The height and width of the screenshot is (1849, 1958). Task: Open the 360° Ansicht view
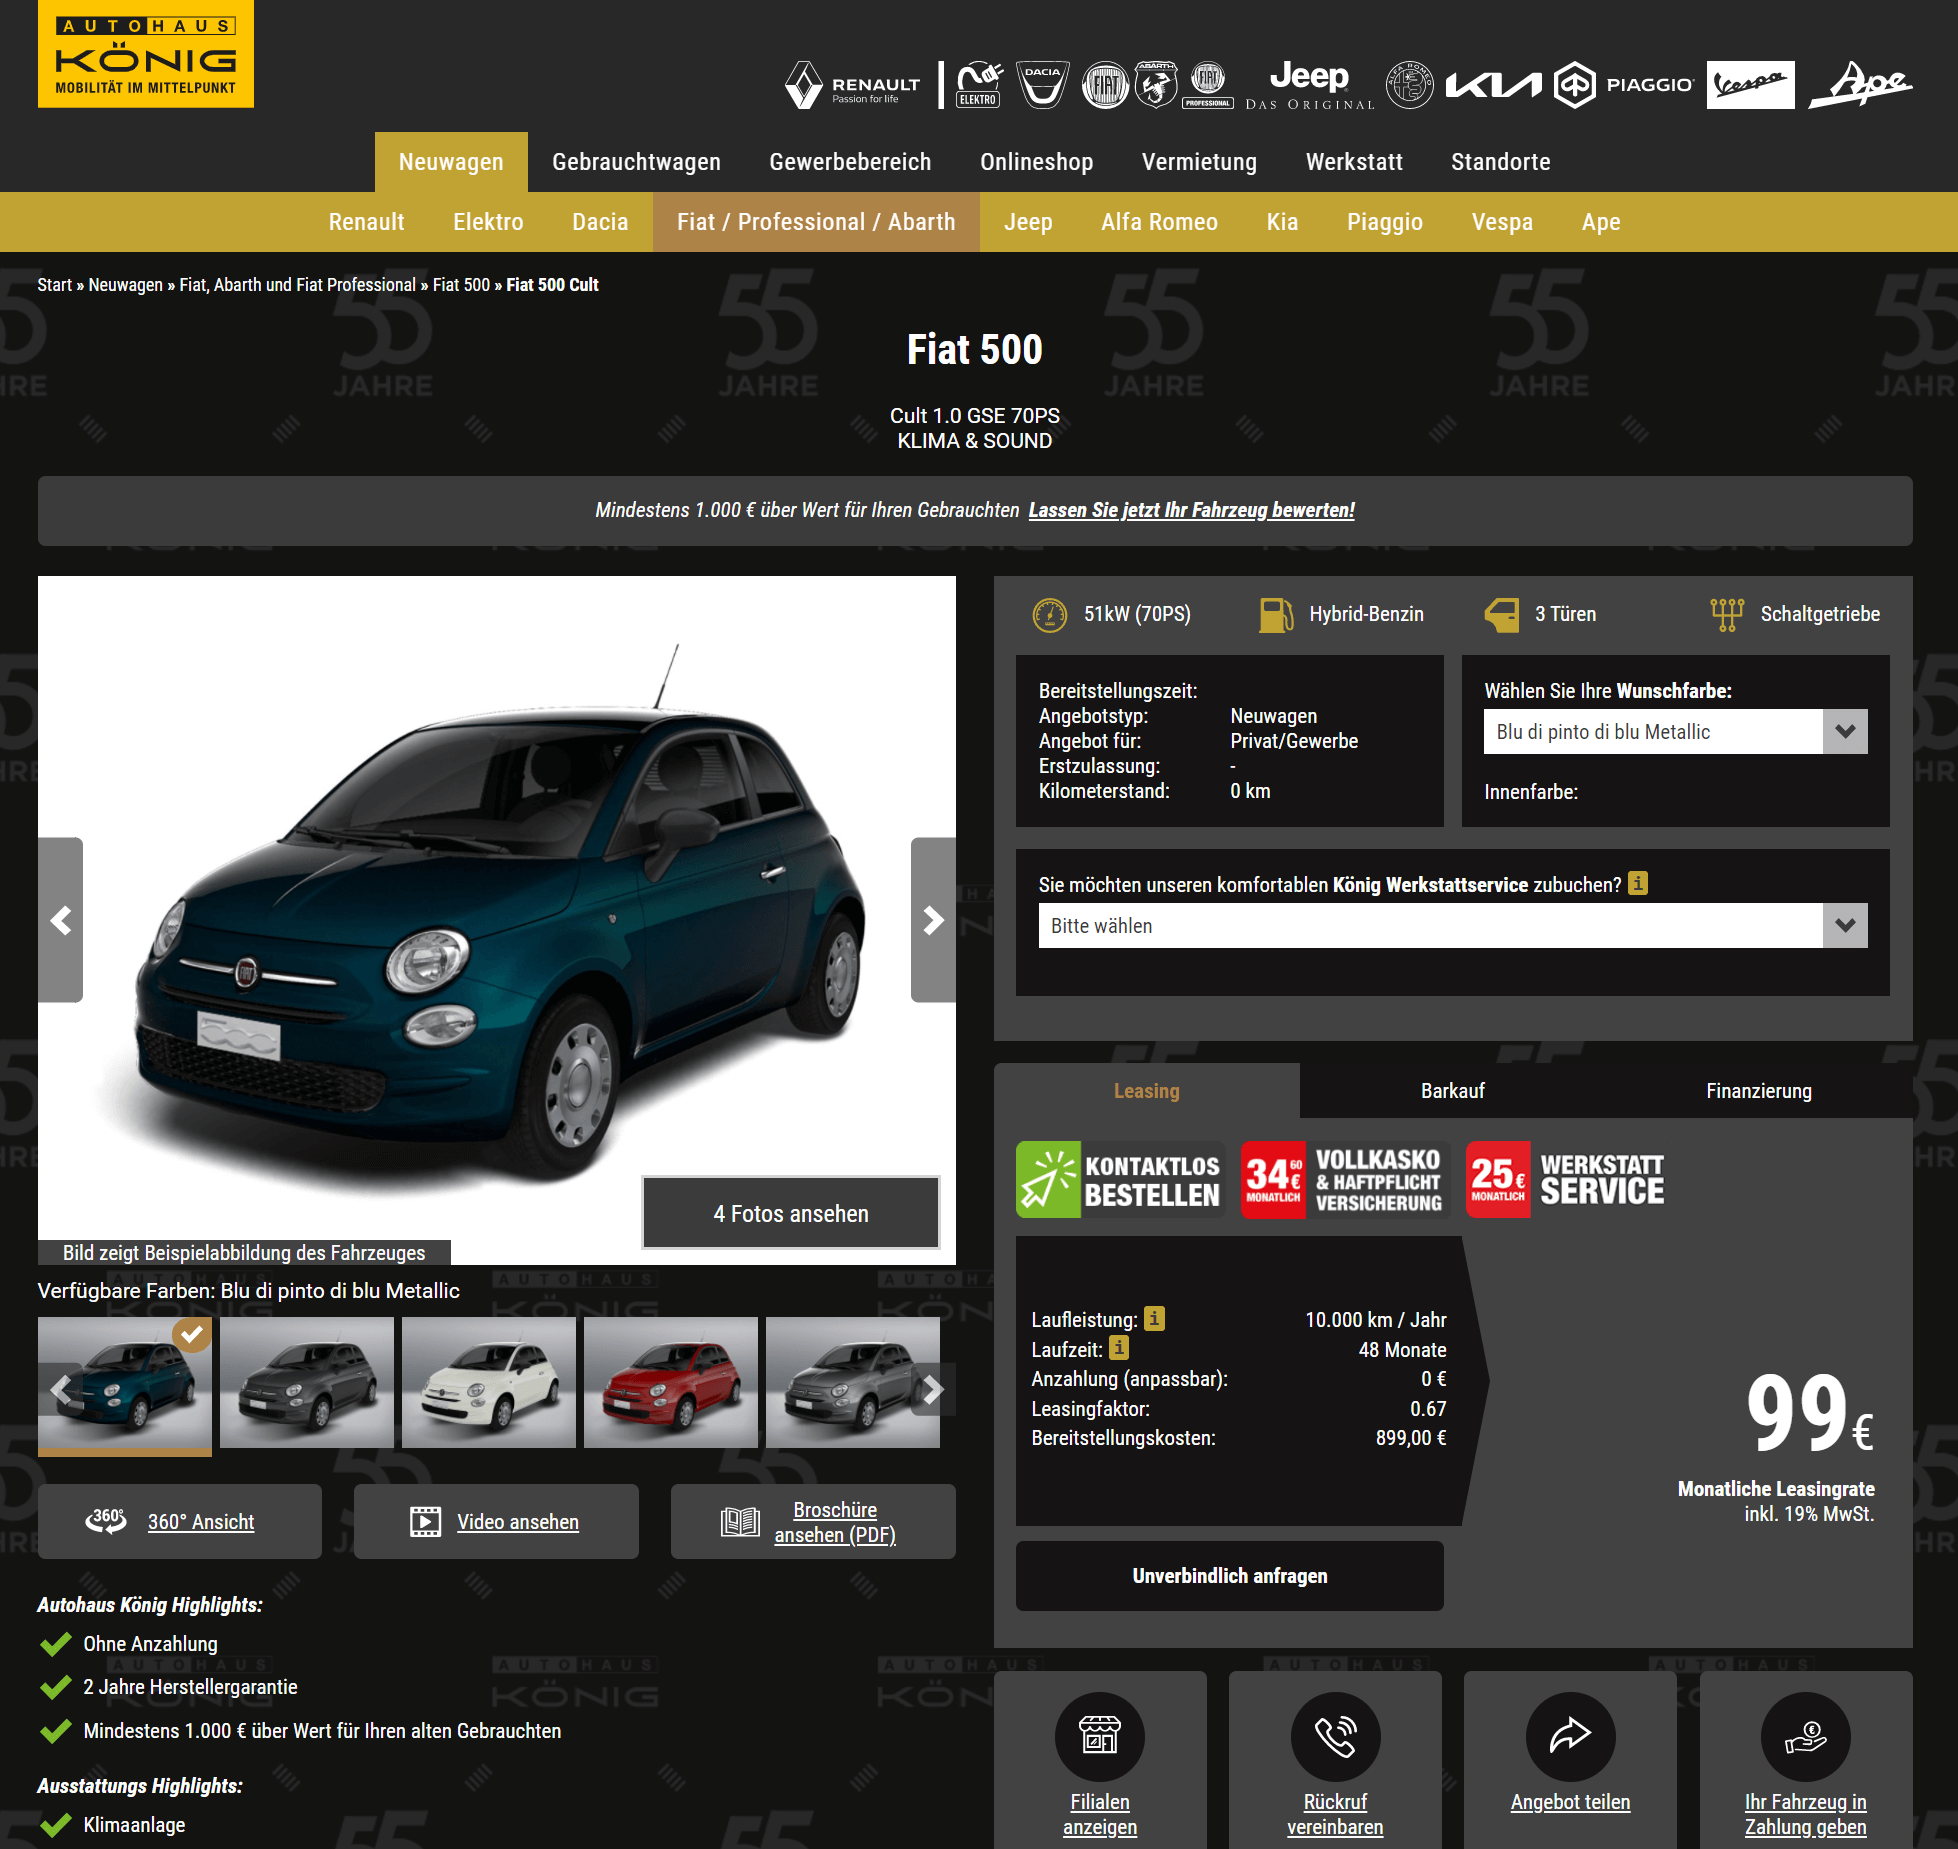[180, 1521]
